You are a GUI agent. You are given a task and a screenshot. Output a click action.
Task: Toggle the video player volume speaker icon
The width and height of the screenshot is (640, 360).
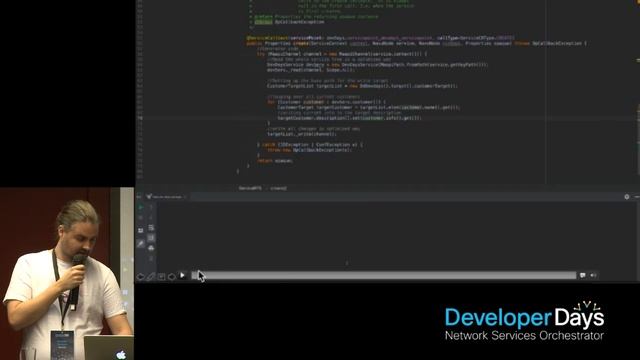pos(593,276)
